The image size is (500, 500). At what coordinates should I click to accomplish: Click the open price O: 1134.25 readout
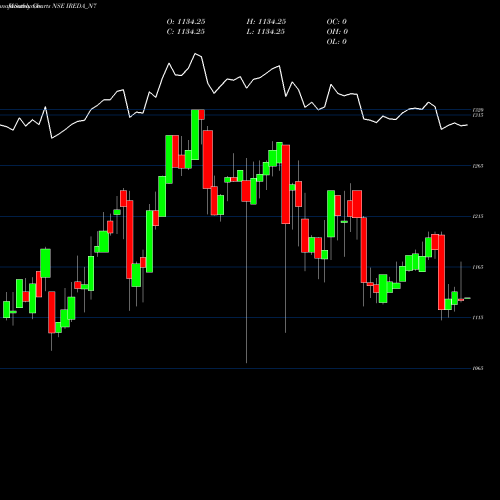(186, 22)
